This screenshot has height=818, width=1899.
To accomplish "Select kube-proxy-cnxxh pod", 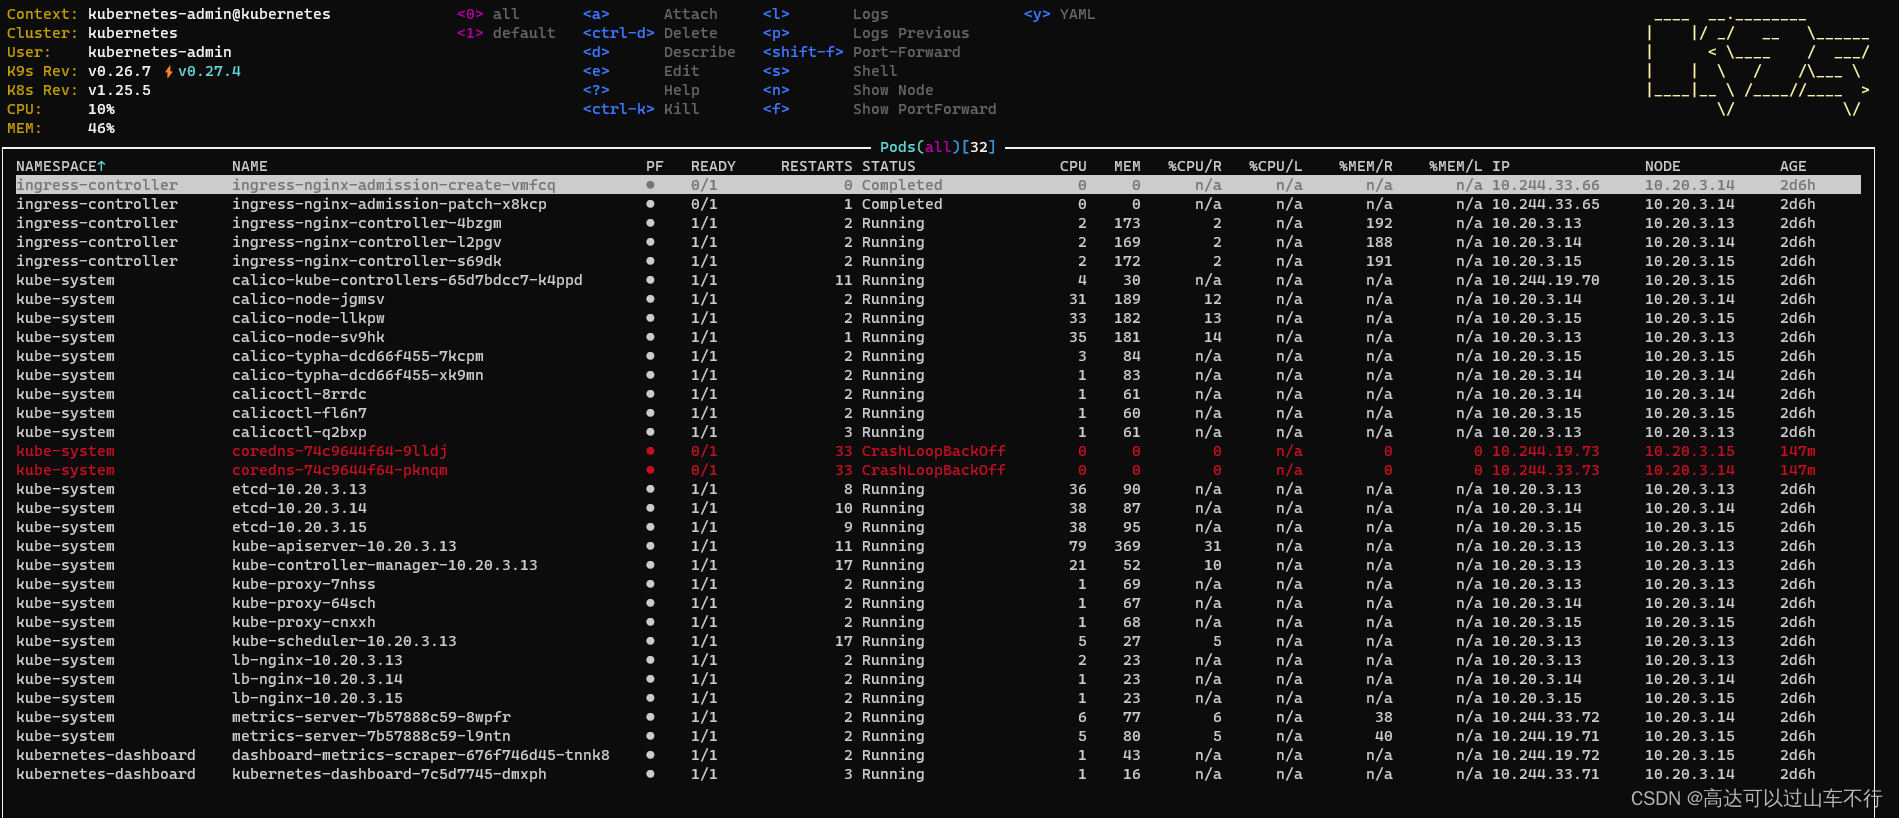I will click(938, 622).
